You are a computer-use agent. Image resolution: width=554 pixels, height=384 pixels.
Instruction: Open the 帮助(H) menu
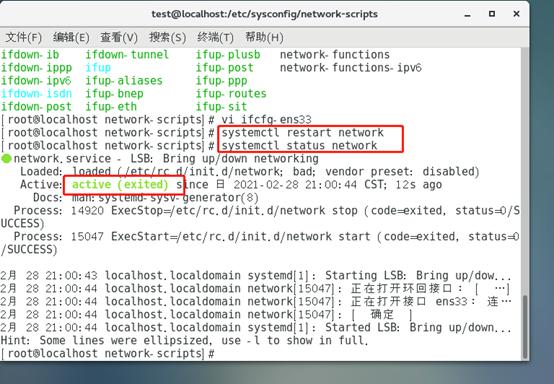pos(264,37)
